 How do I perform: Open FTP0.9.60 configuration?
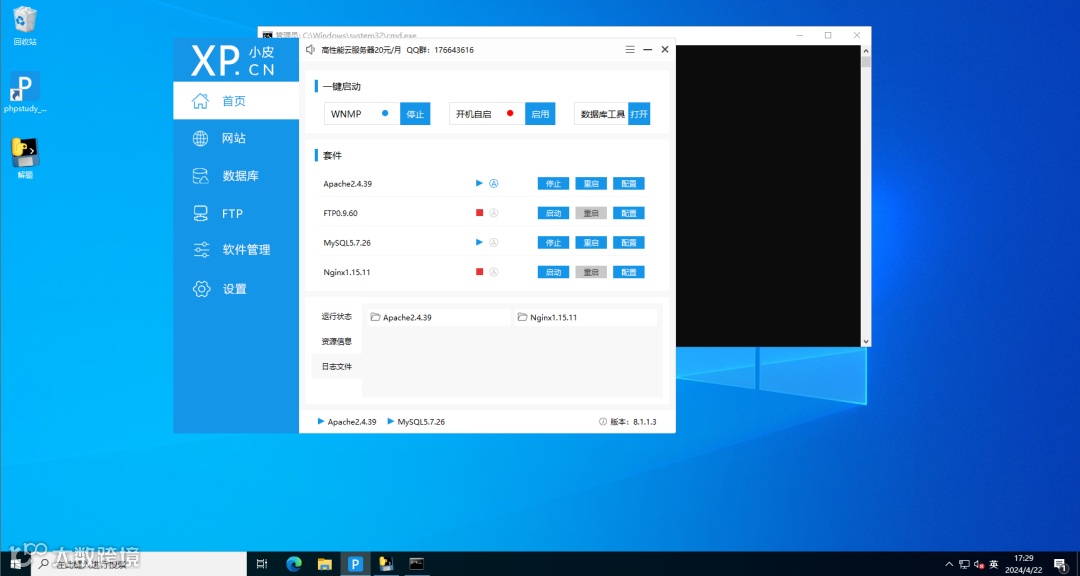(x=629, y=214)
